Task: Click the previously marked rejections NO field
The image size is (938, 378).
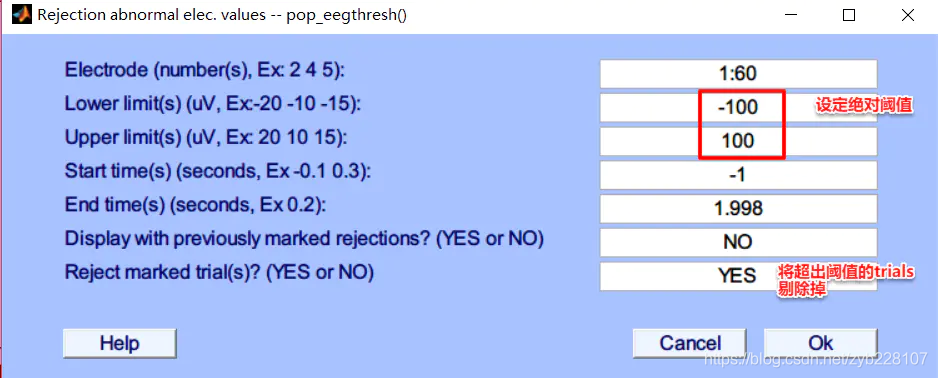Action: (x=738, y=242)
